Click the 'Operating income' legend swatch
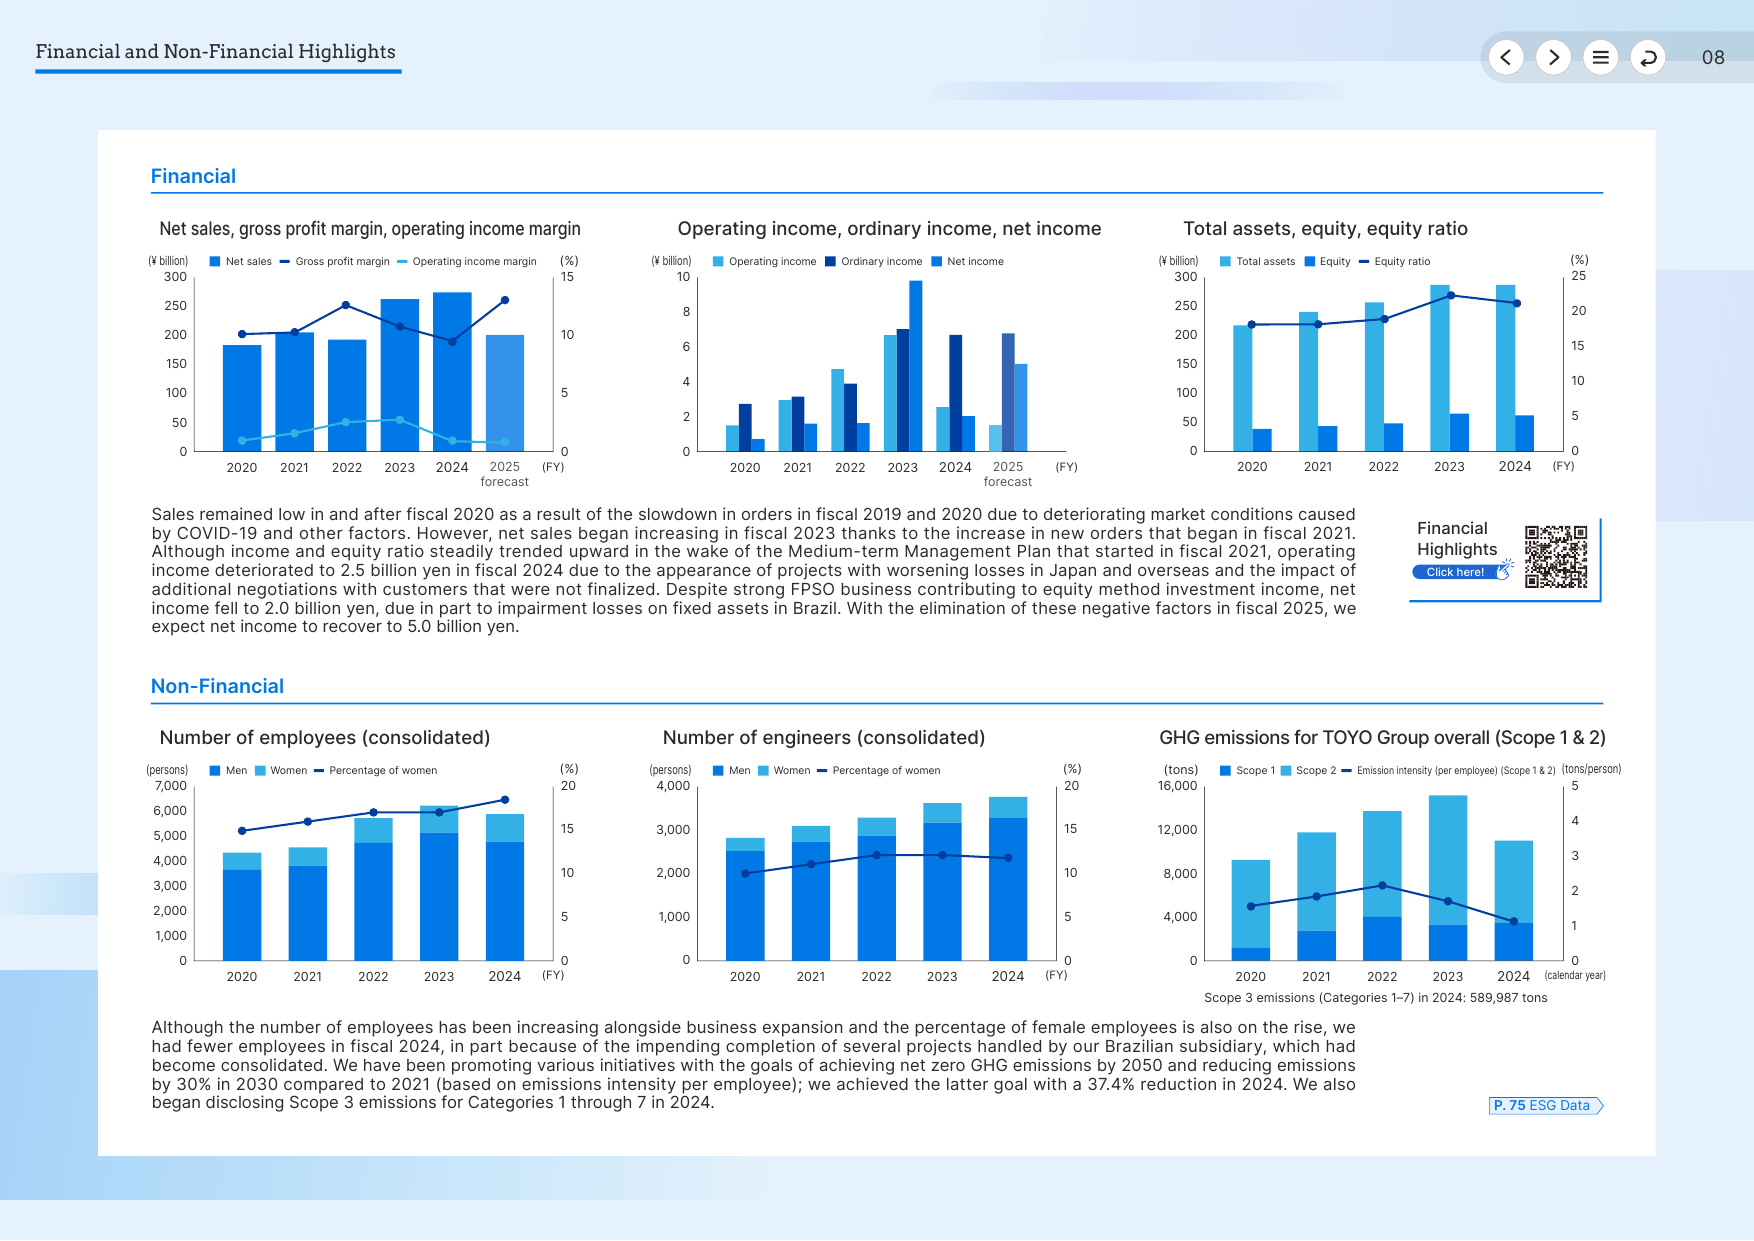The width and height of the screenshot is (1754, 1241). (718, 262)
